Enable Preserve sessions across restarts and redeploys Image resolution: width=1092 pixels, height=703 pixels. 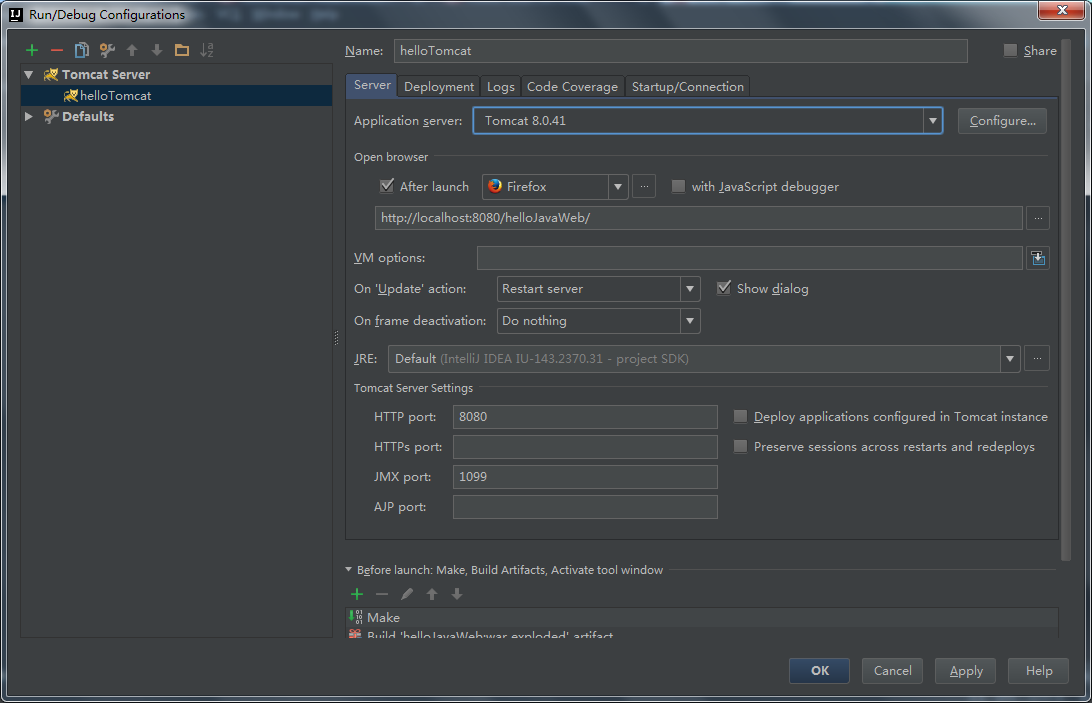click(x=740, y=446)
